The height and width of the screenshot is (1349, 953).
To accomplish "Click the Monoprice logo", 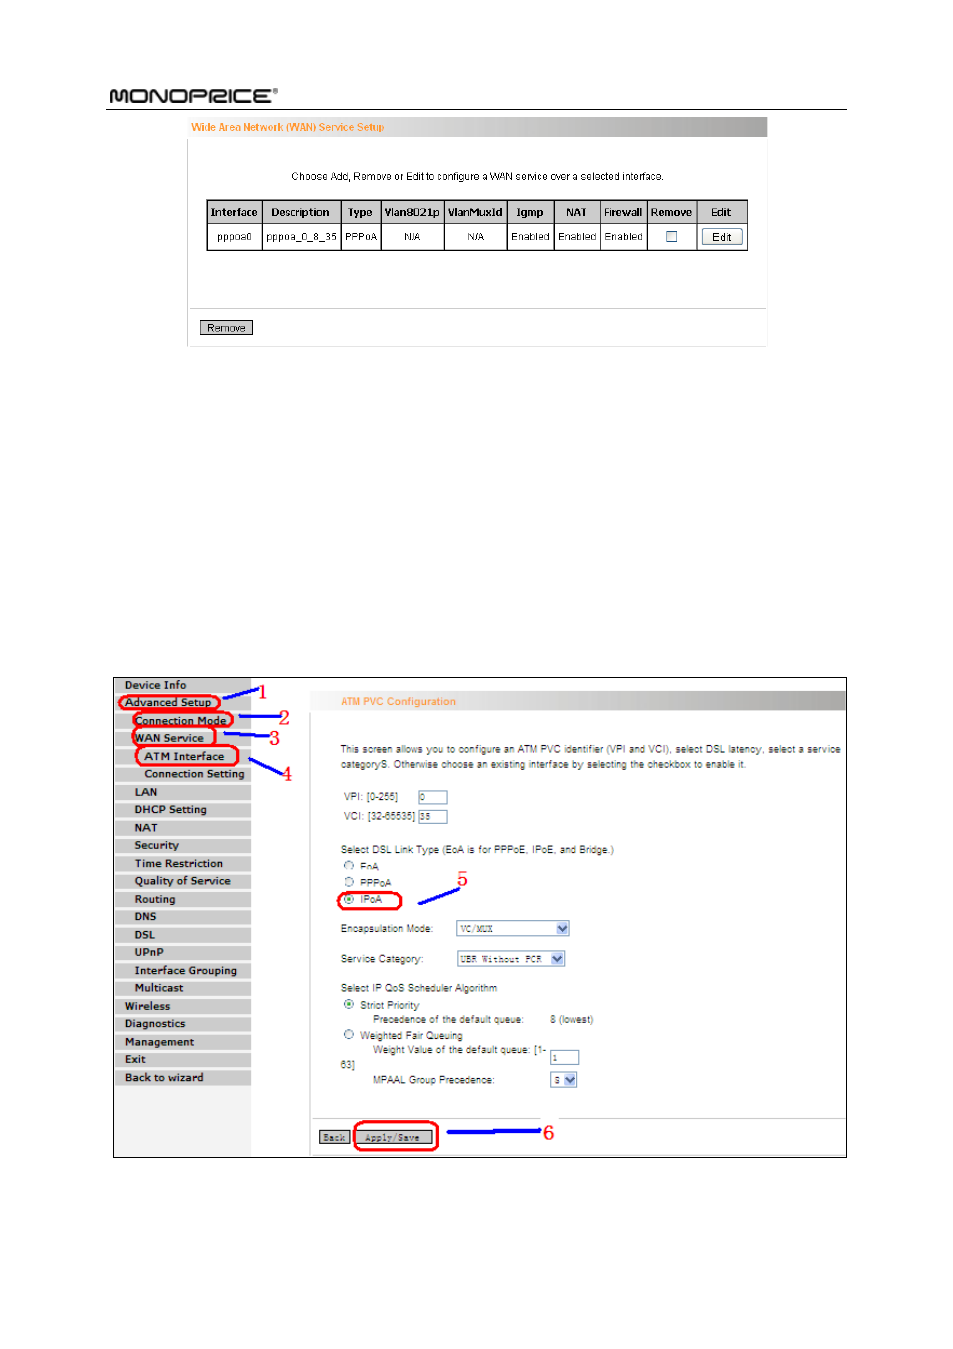I will coord(193,96).
